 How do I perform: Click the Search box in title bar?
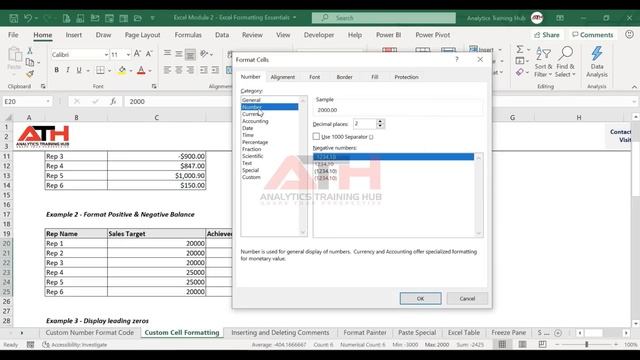point(384,18)
